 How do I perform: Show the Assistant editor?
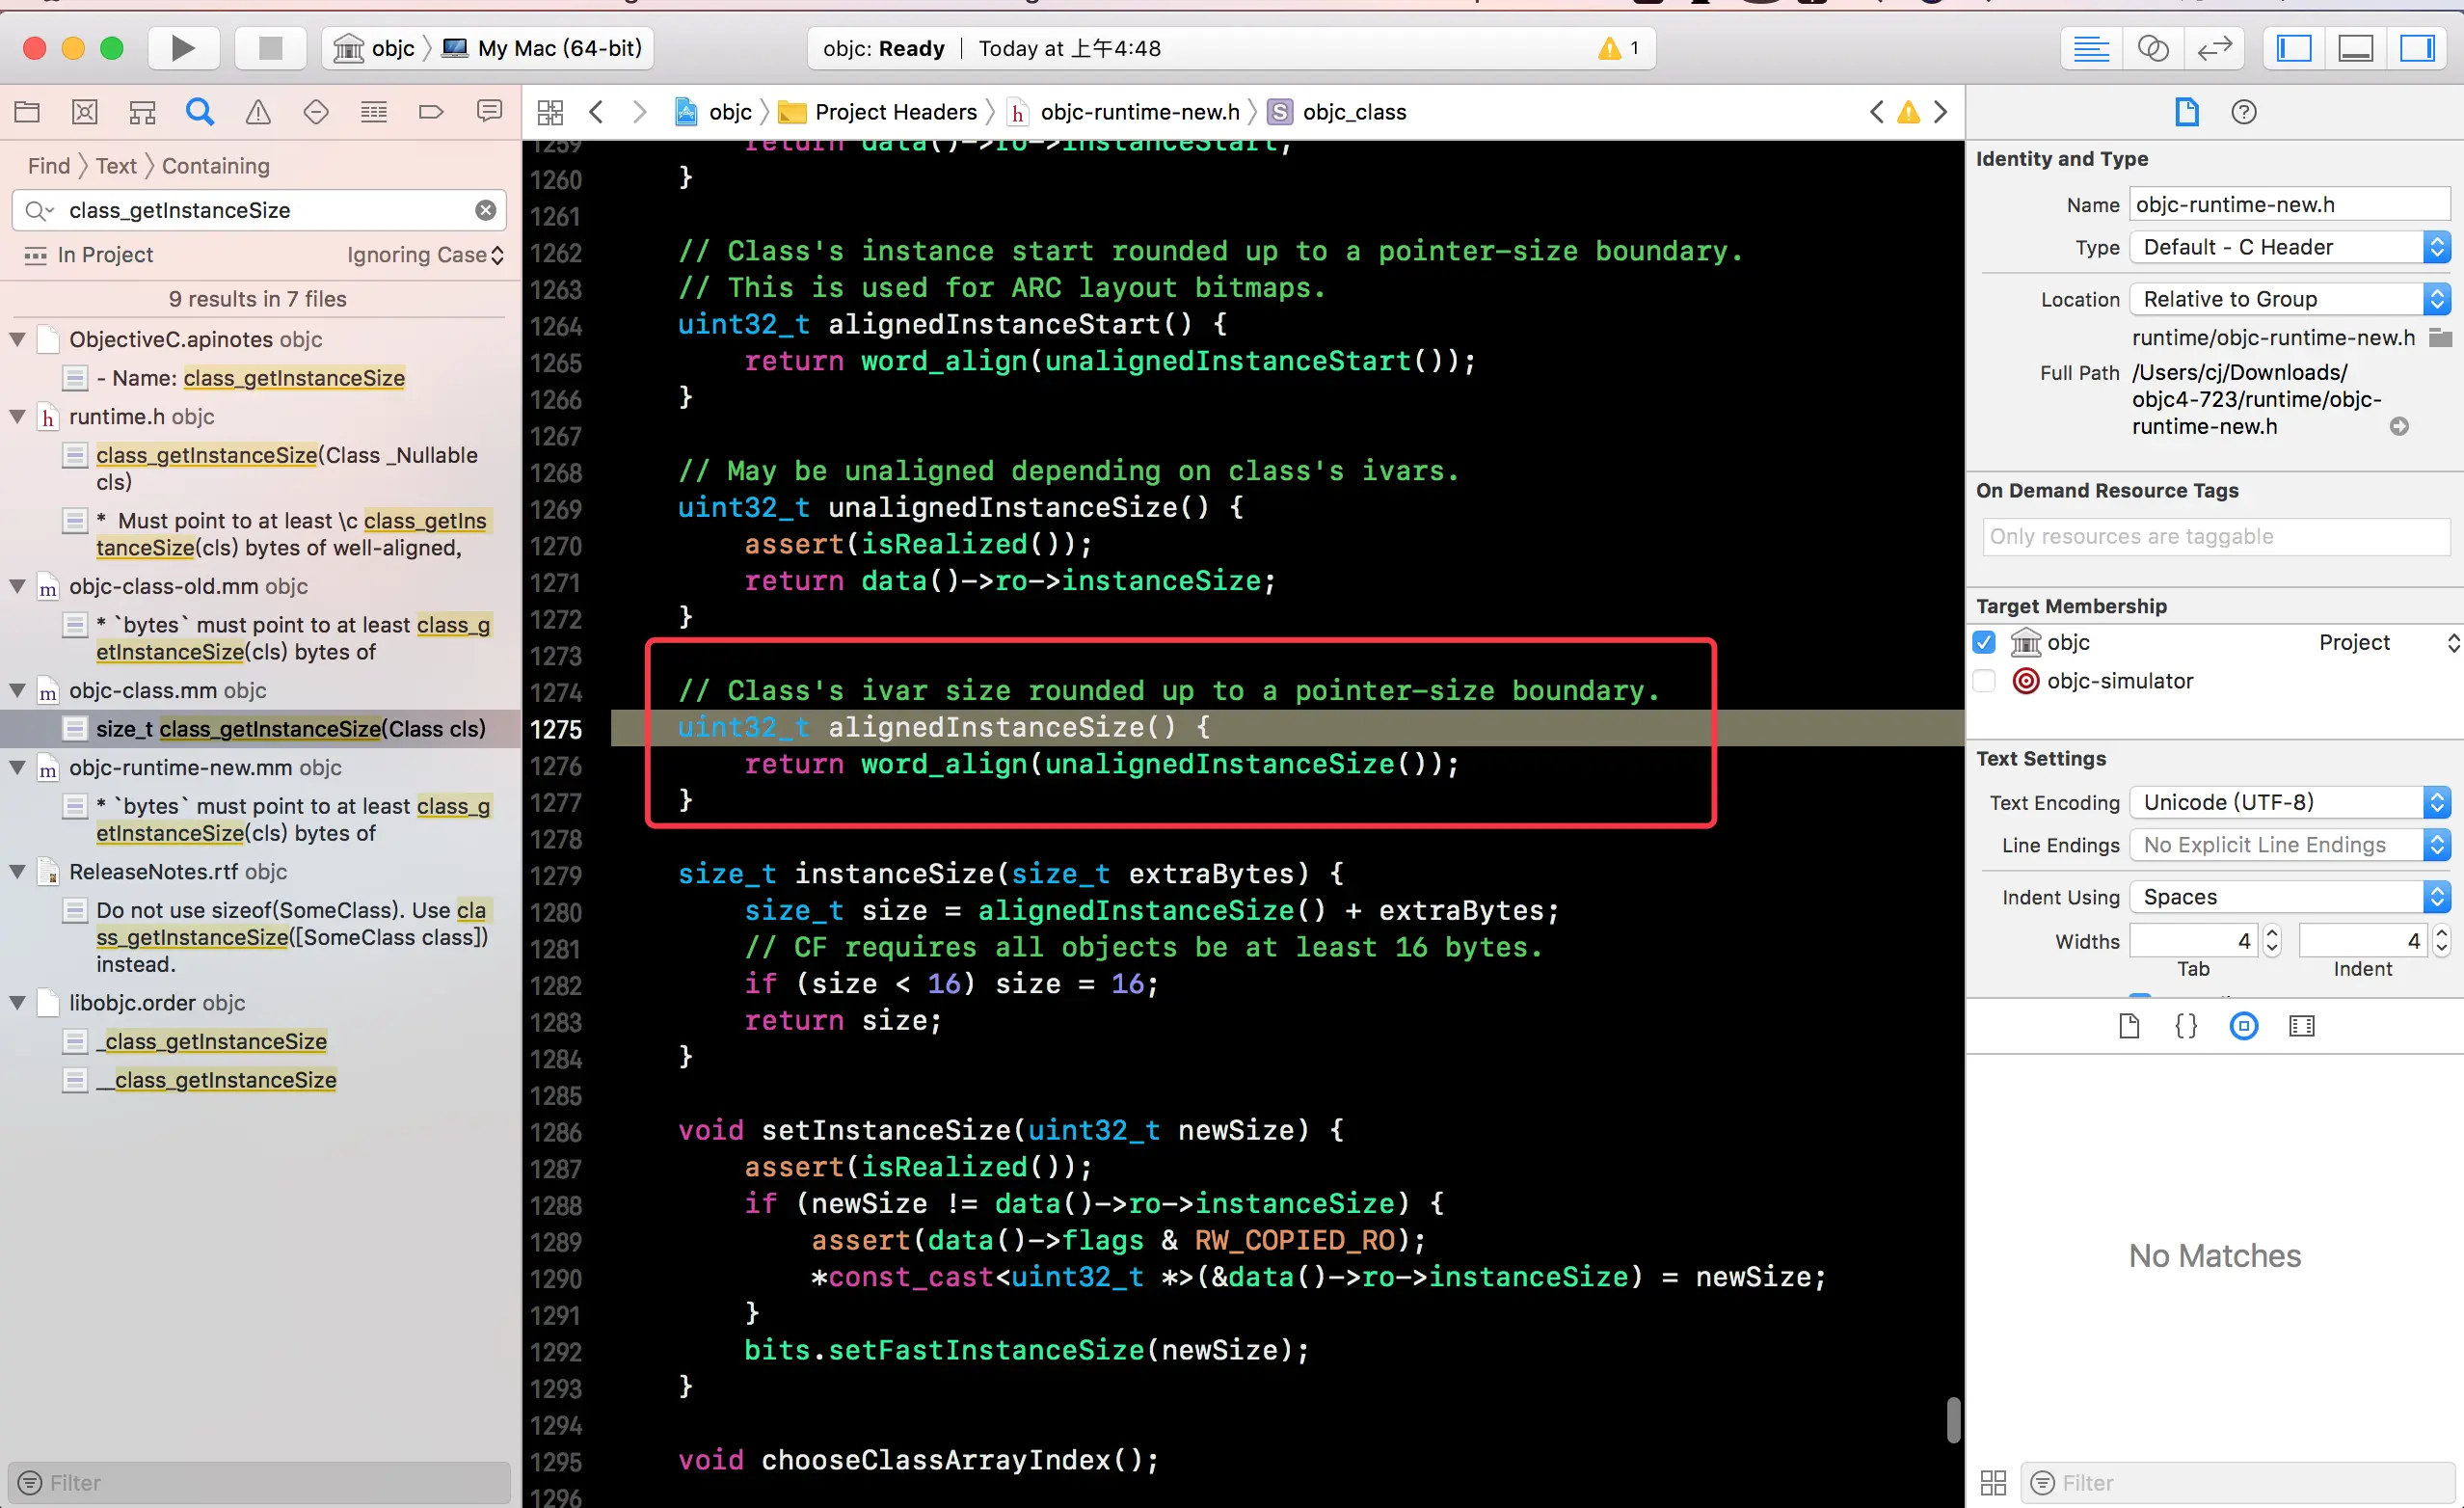click(x=2152, y=48)
